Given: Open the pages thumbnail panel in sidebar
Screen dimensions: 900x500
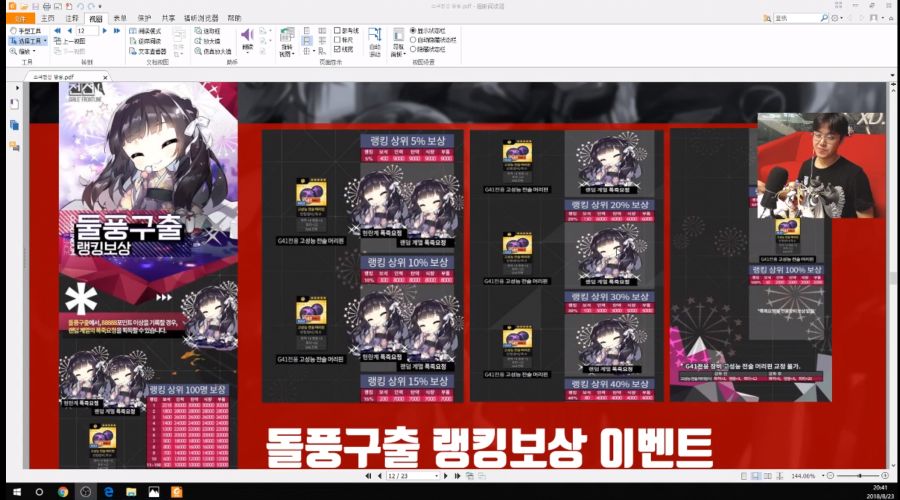Looking at the screenshot, I should coord(15,125).
